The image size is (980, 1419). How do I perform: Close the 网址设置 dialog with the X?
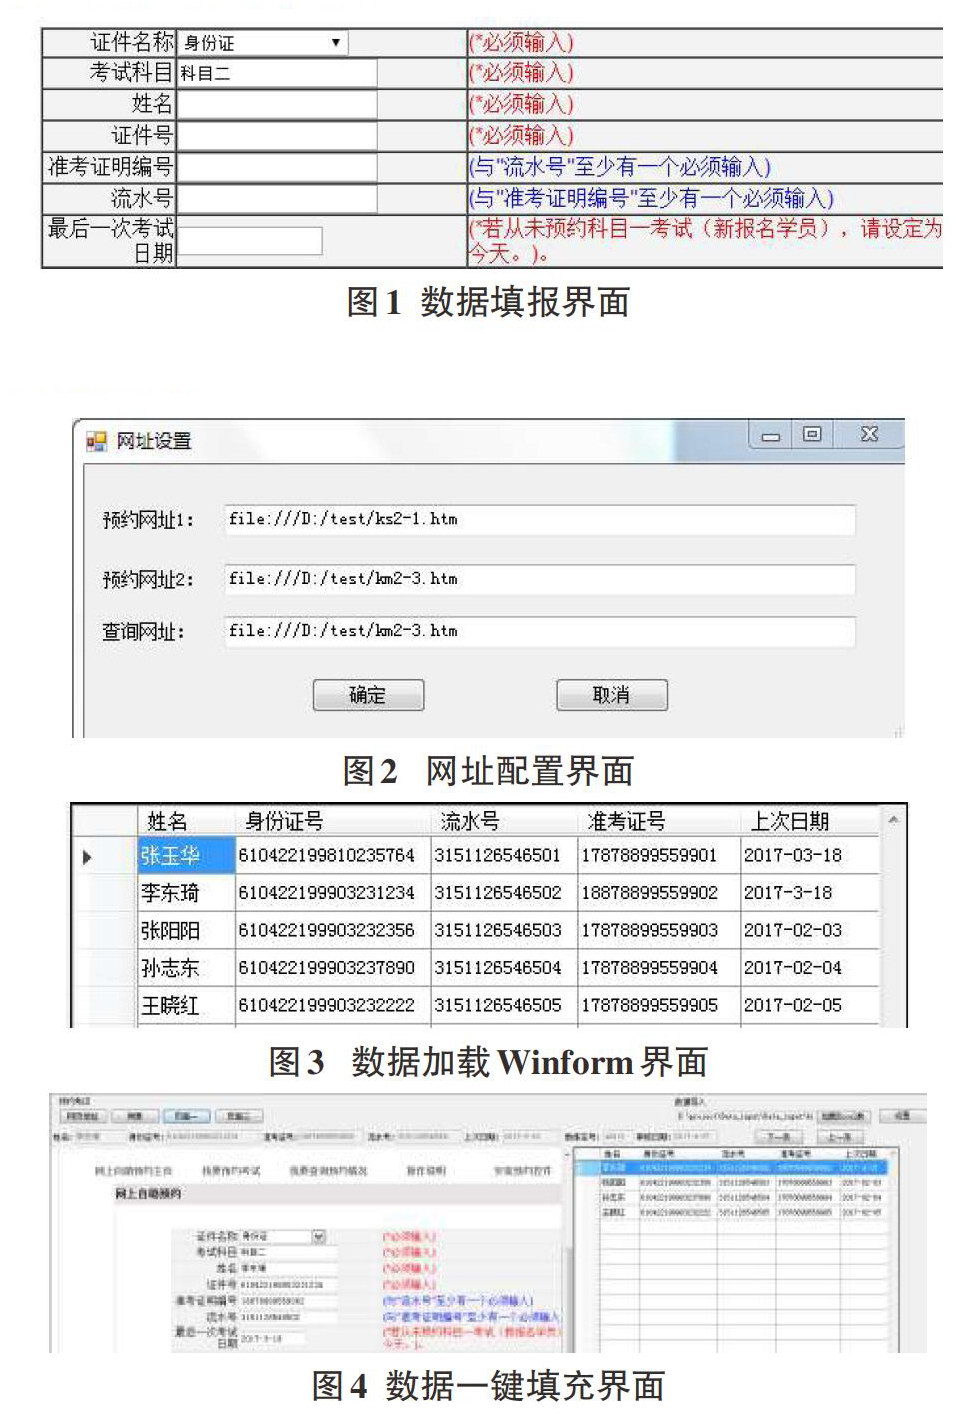(x=869, y=435)
